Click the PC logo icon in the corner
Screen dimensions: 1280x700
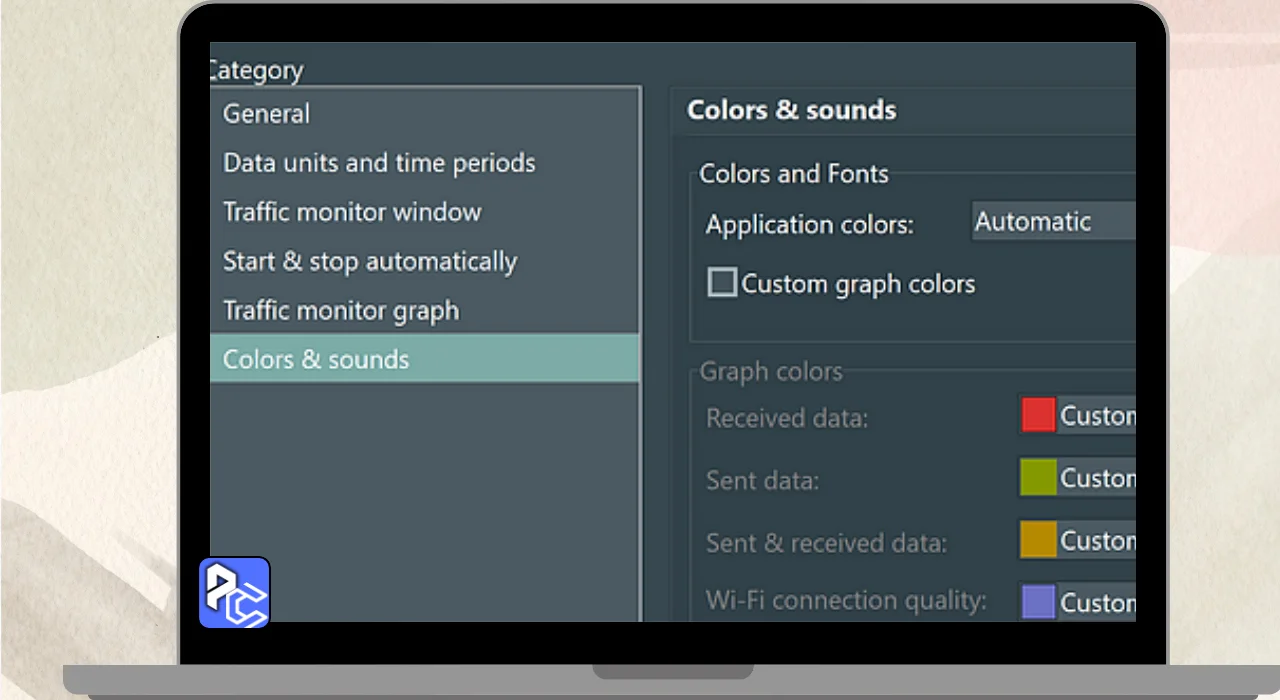click(234, 593)
